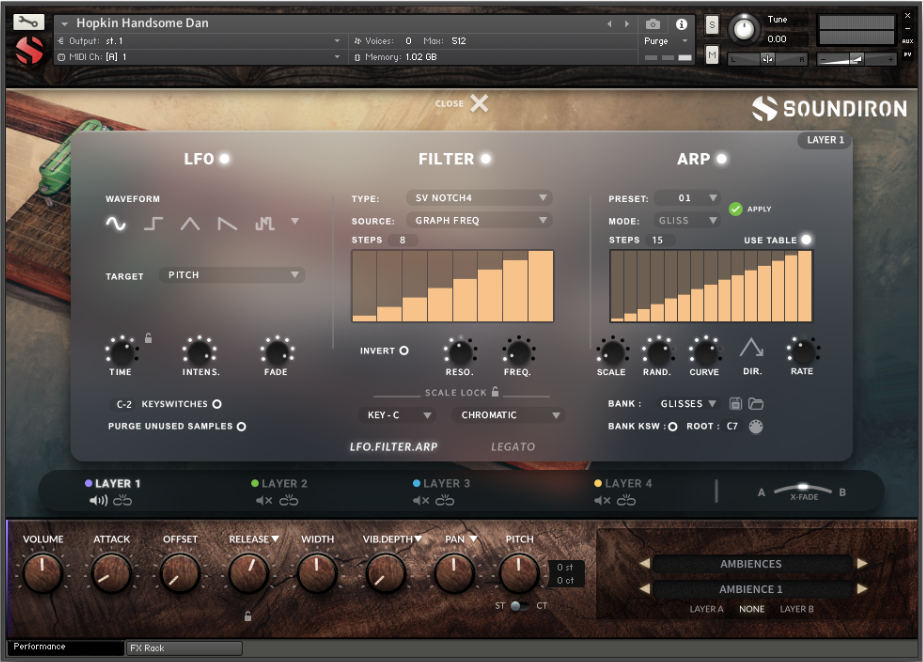
Task: Switch to the LEGATO tab
Action: [x=513, y=446]
